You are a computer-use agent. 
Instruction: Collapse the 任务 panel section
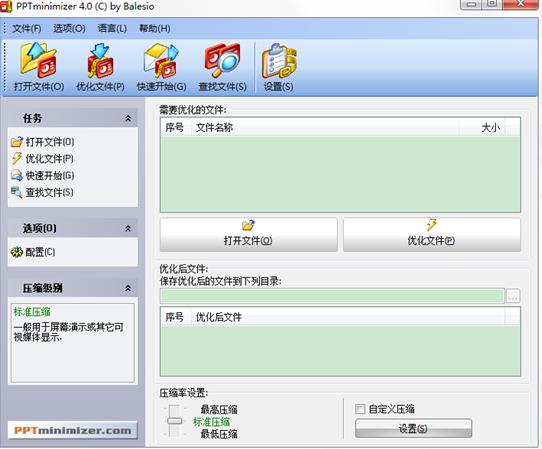(x=128, y=119)
